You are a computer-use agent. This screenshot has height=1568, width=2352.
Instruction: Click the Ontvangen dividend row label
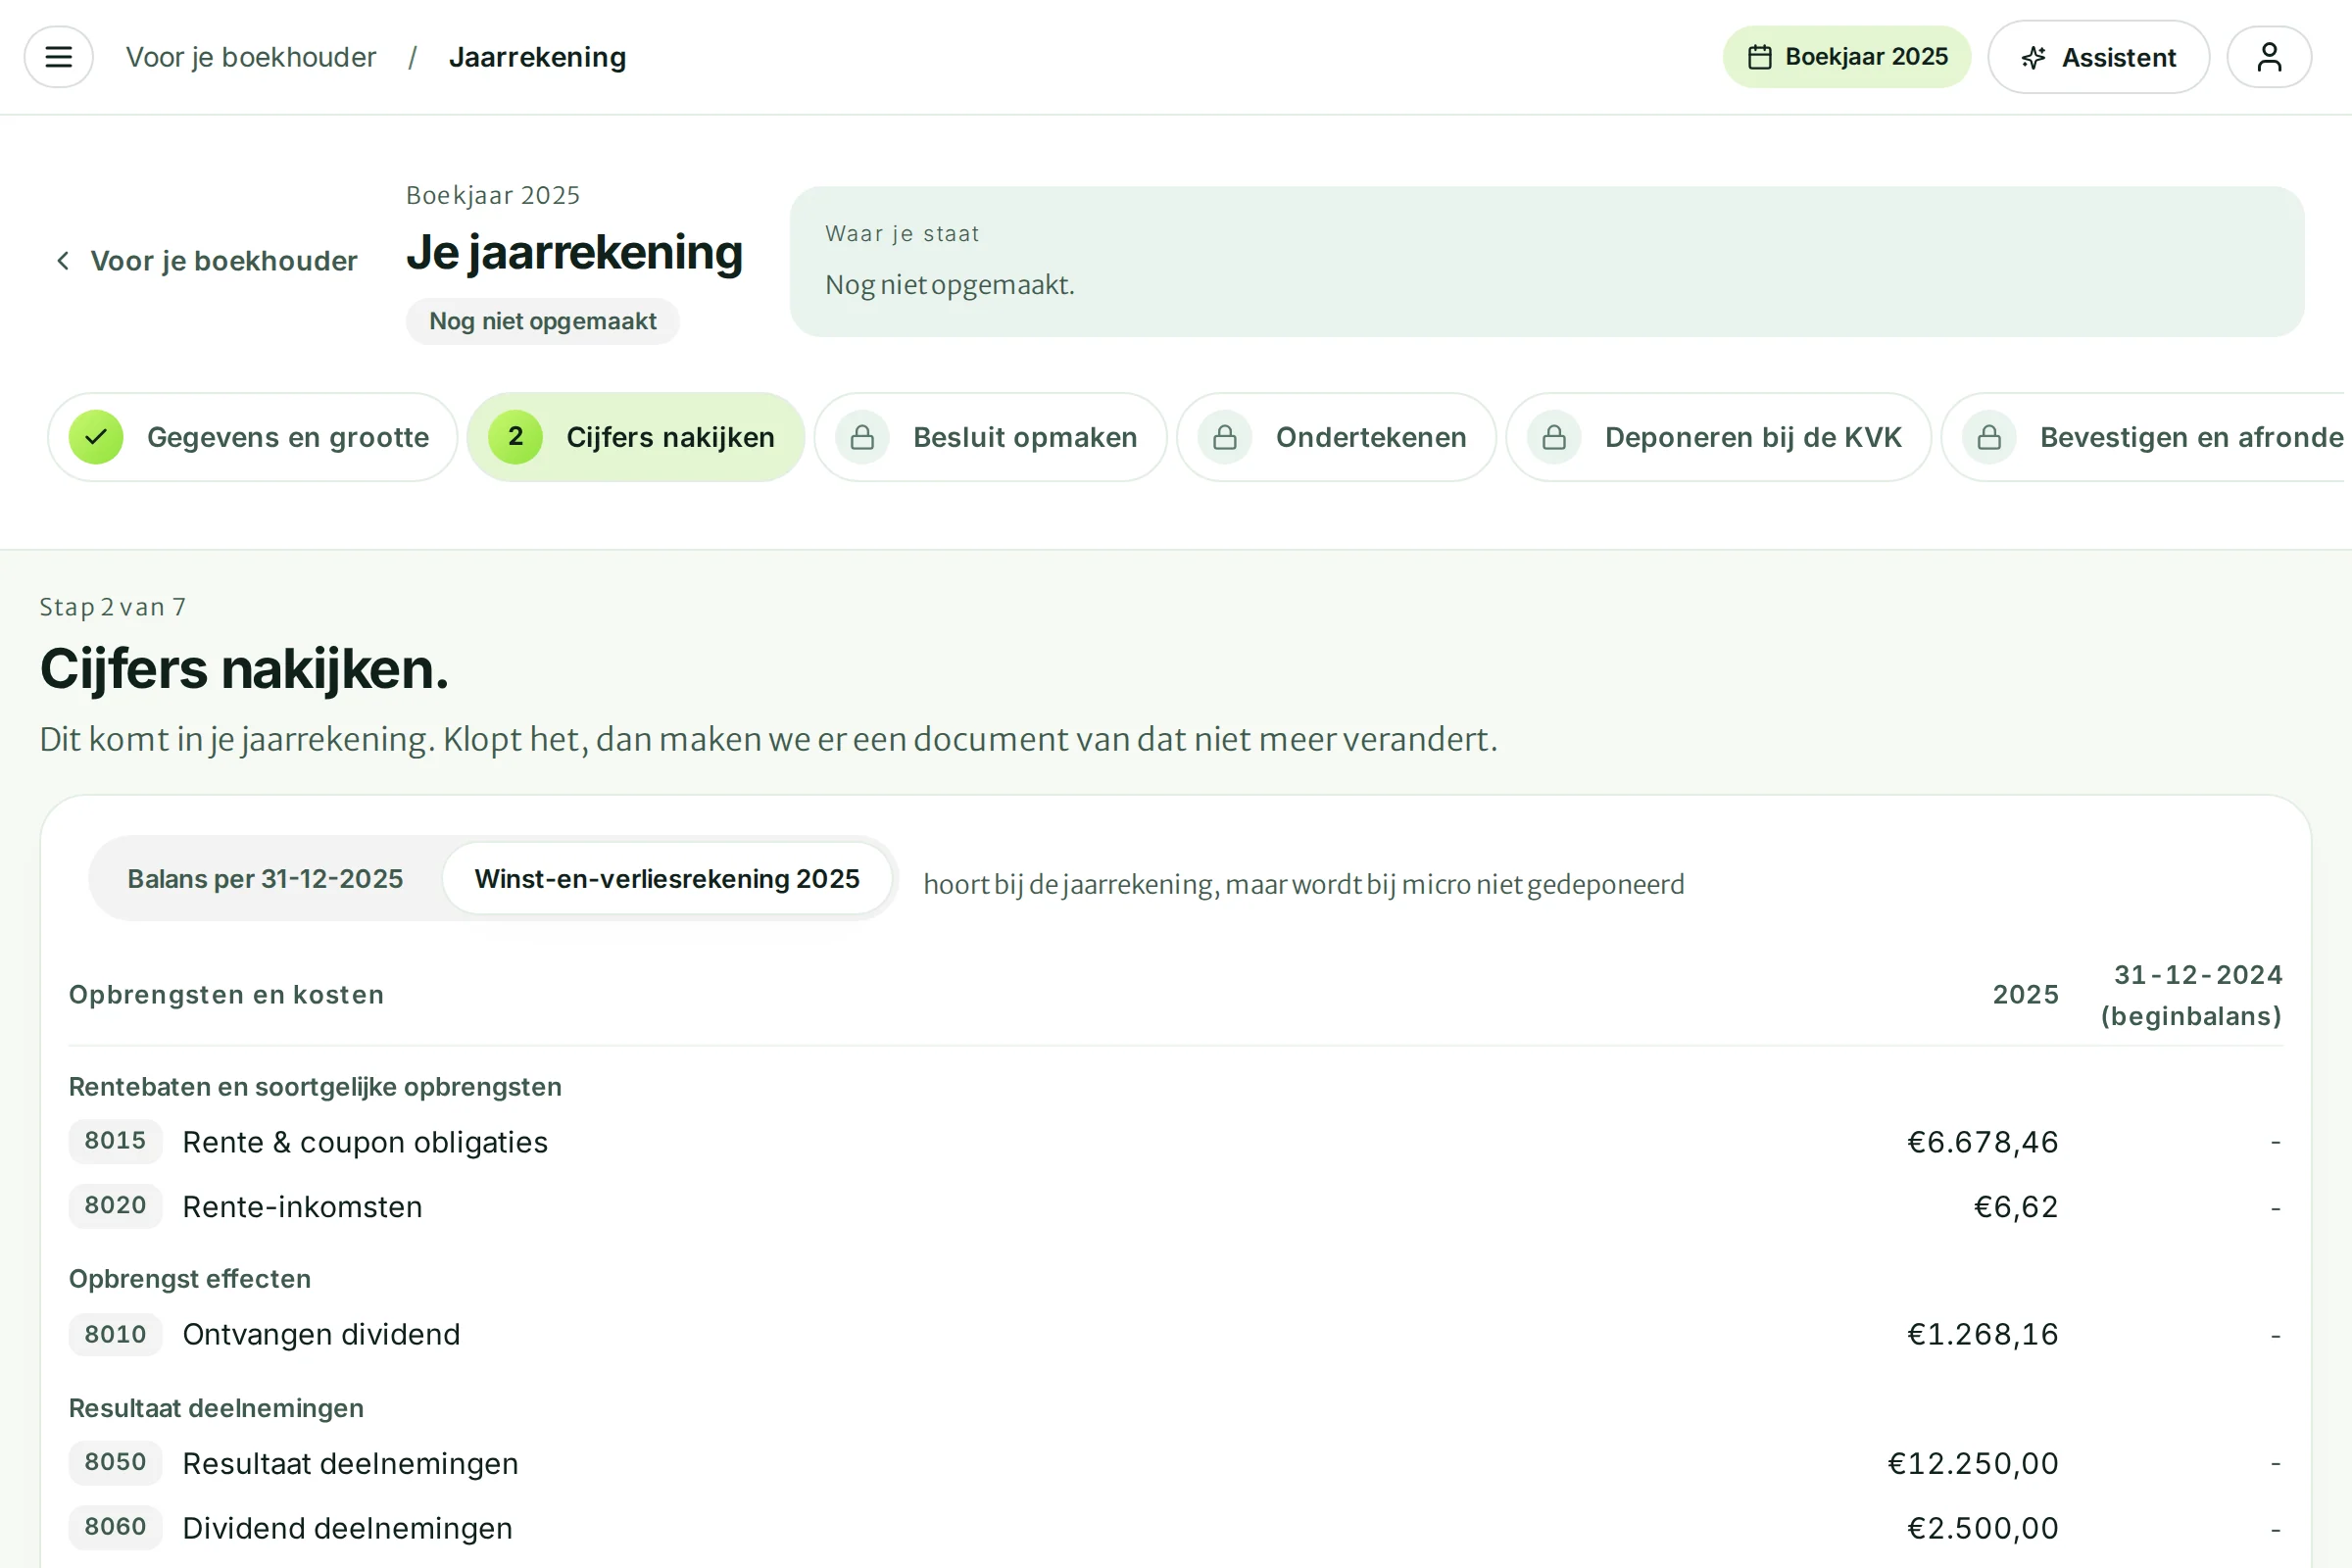click(321, 1335)
